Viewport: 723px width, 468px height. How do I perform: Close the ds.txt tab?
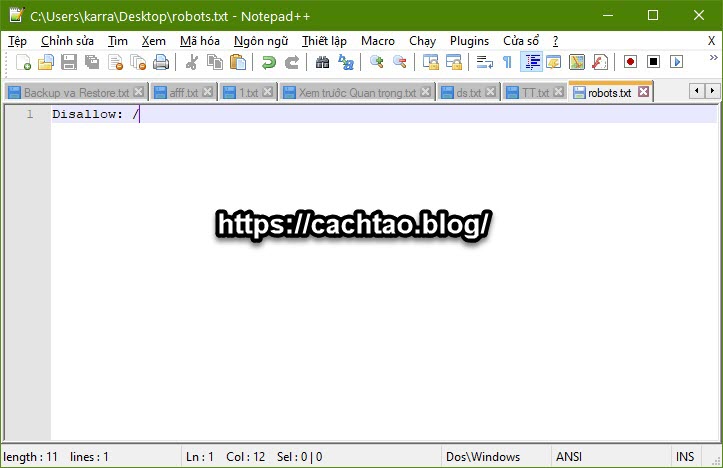point(491,92)
